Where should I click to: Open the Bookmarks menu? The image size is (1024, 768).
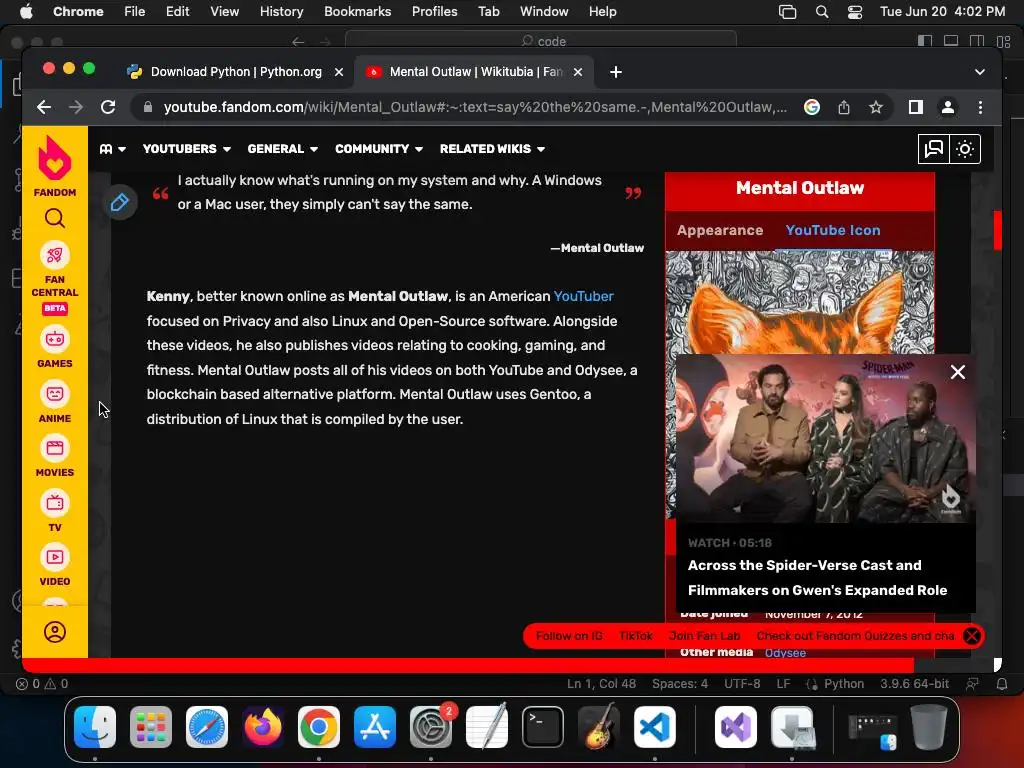357,11
